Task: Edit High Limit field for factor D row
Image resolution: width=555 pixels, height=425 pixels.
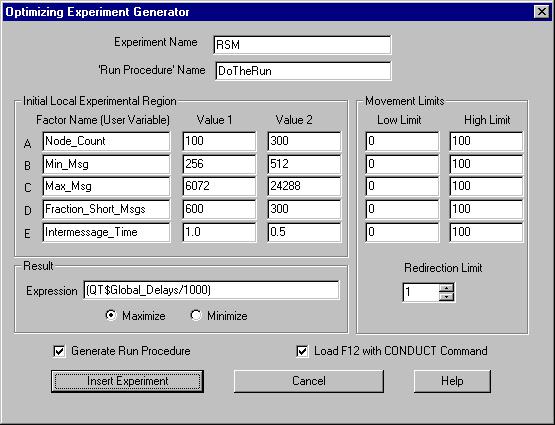Action: tap(486, 209)
